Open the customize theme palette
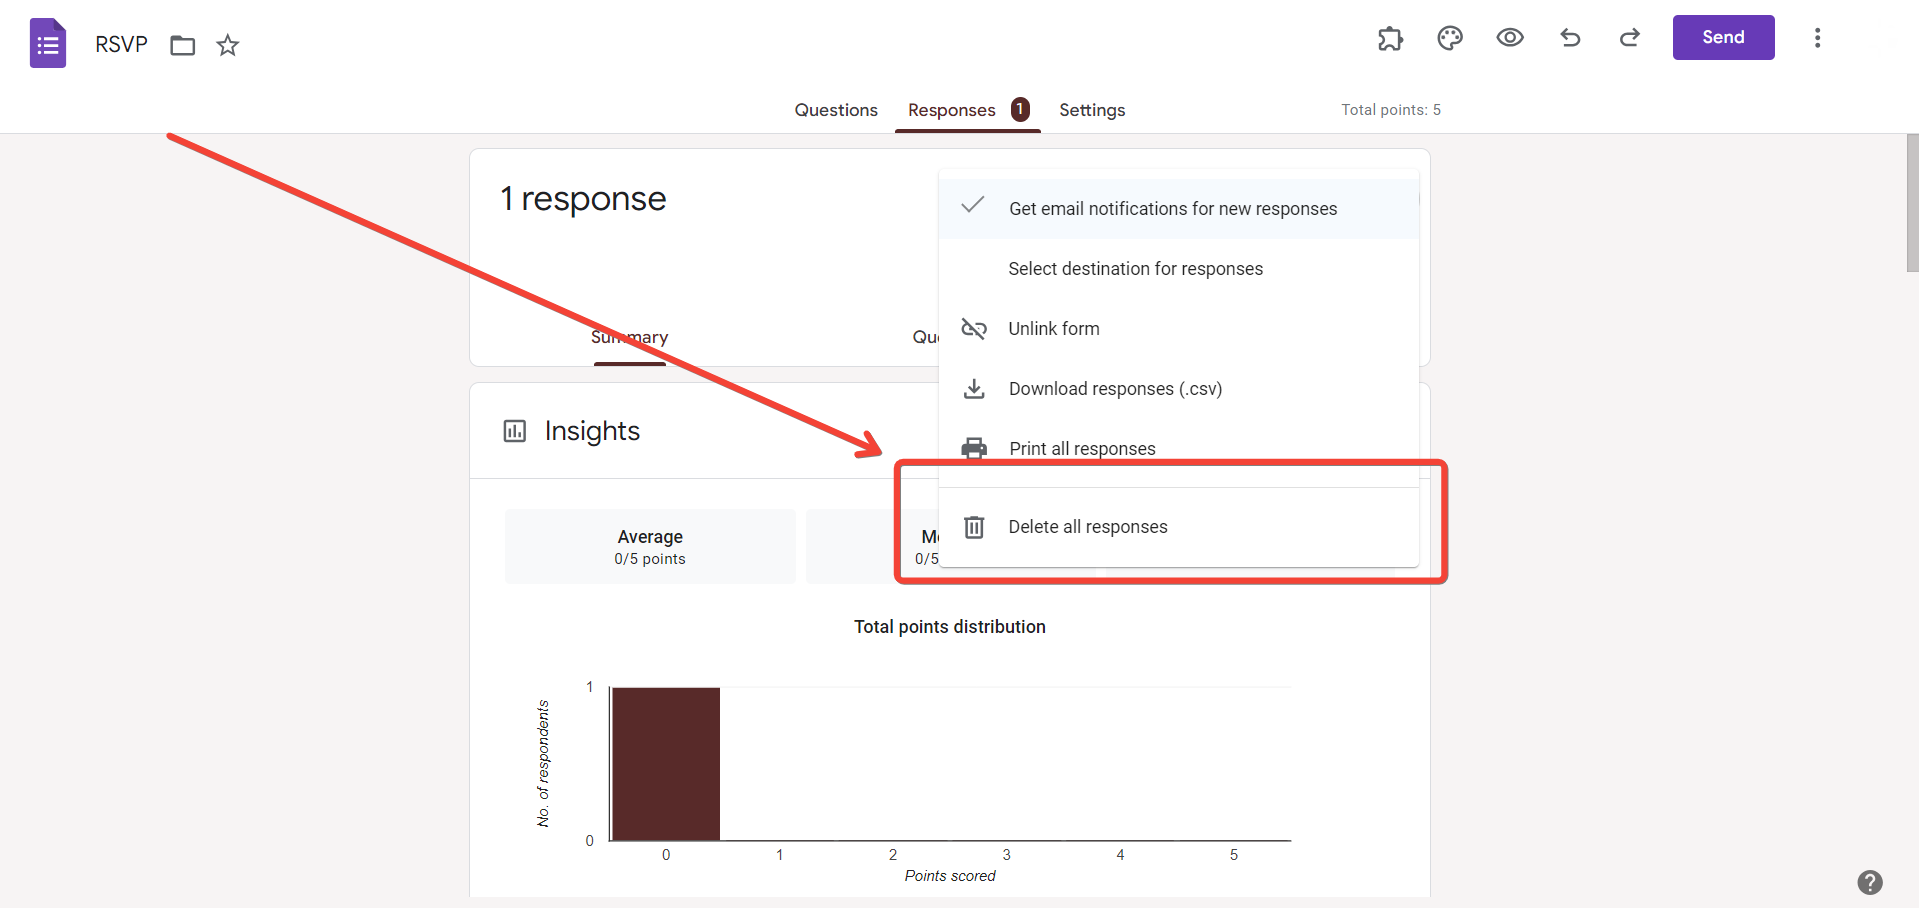The image size is (1919, 908). [1450, 38]
